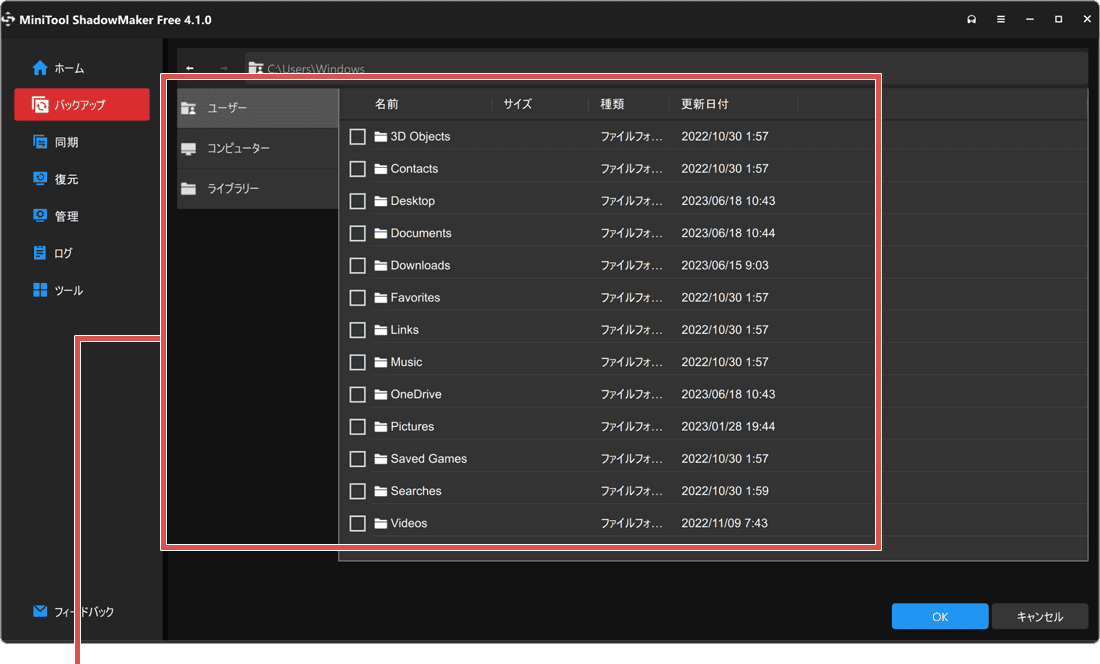Enable the 3D Objects checkbox
The width and height of the screenshot is (1100, 664).
click(357, 136)
